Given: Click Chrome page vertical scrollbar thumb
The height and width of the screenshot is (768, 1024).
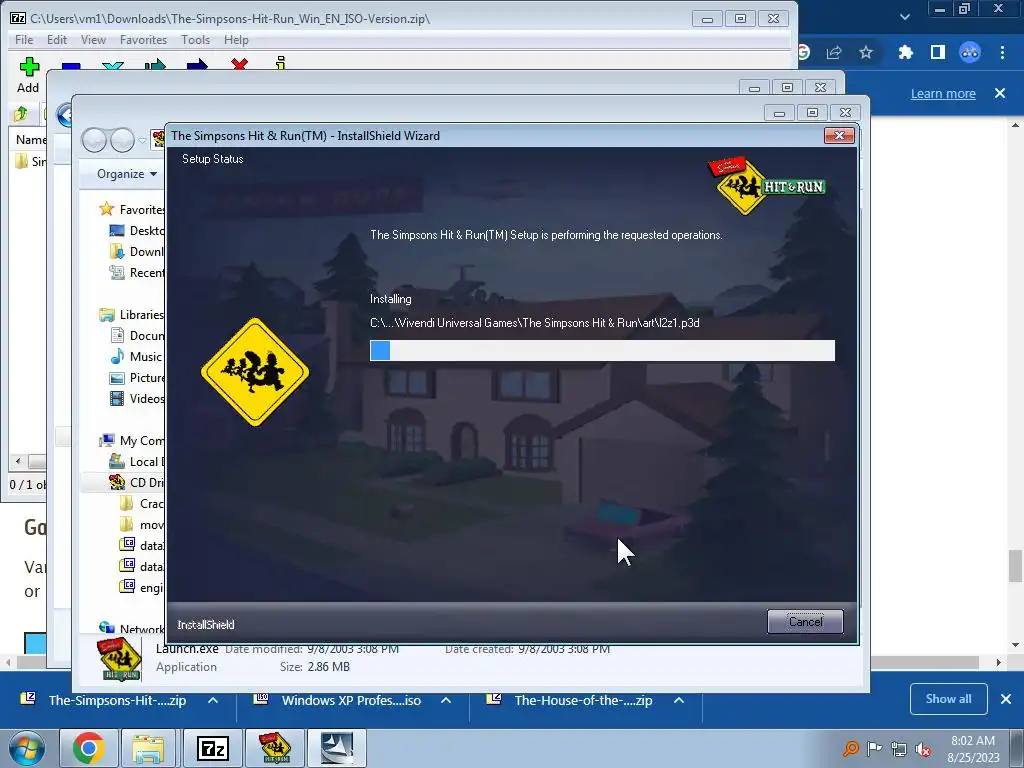Looking at the screenshot, I should pos(1015,566).
